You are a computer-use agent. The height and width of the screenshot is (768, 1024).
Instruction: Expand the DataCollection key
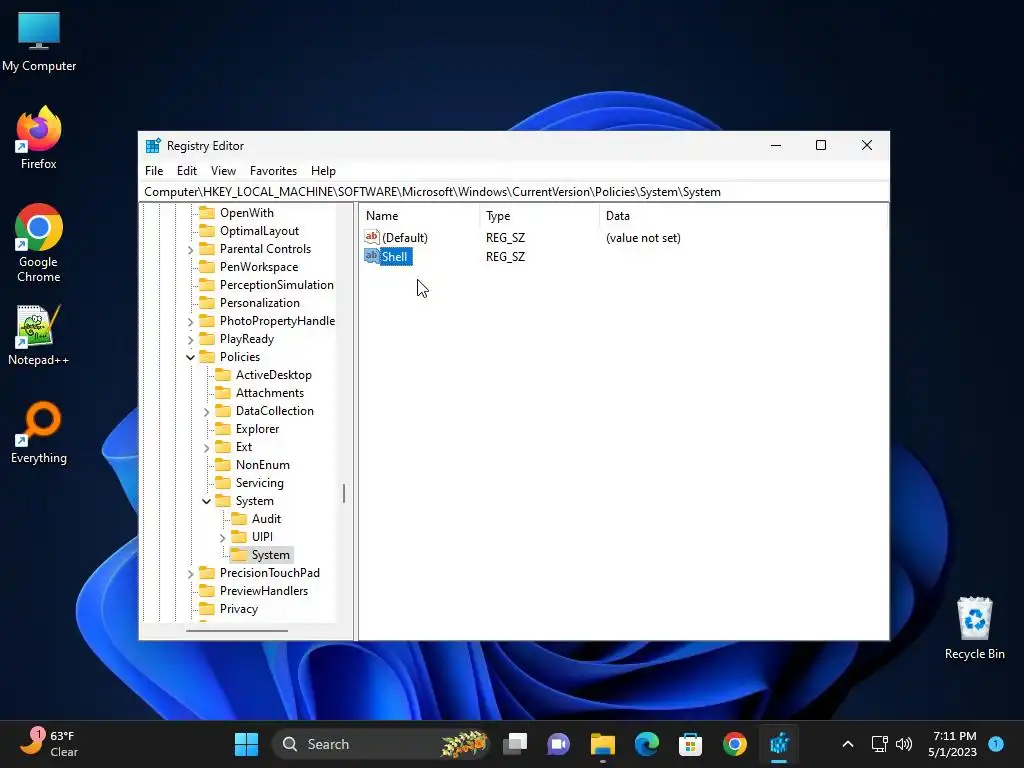(x=206, y=411)
